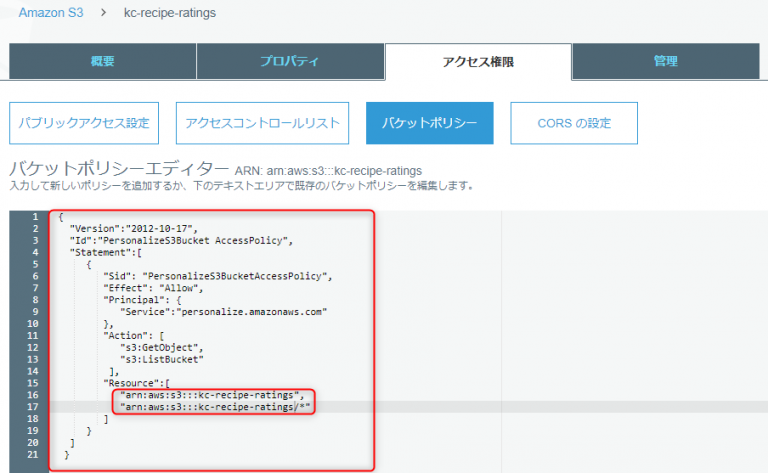Image resolution: width=768 pixels, height=473 pixels.
Task: Click the line-16 kc-recipe-ratings bucket ARN resource
Action: pyautogui.click(x=212, y=395)
